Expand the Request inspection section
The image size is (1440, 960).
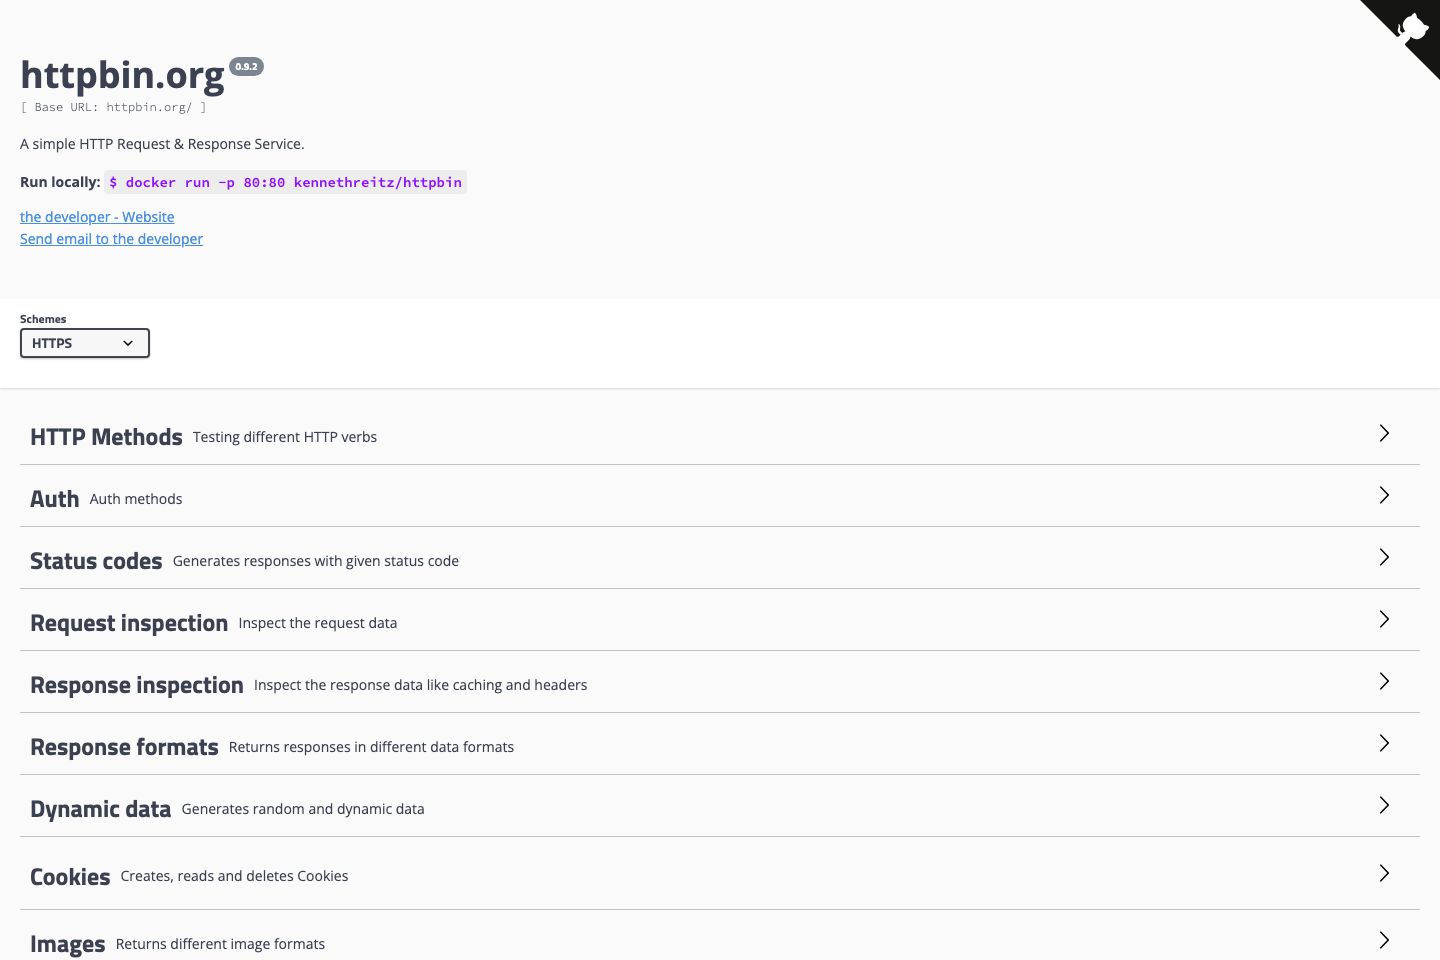[x=1384, y=619]
